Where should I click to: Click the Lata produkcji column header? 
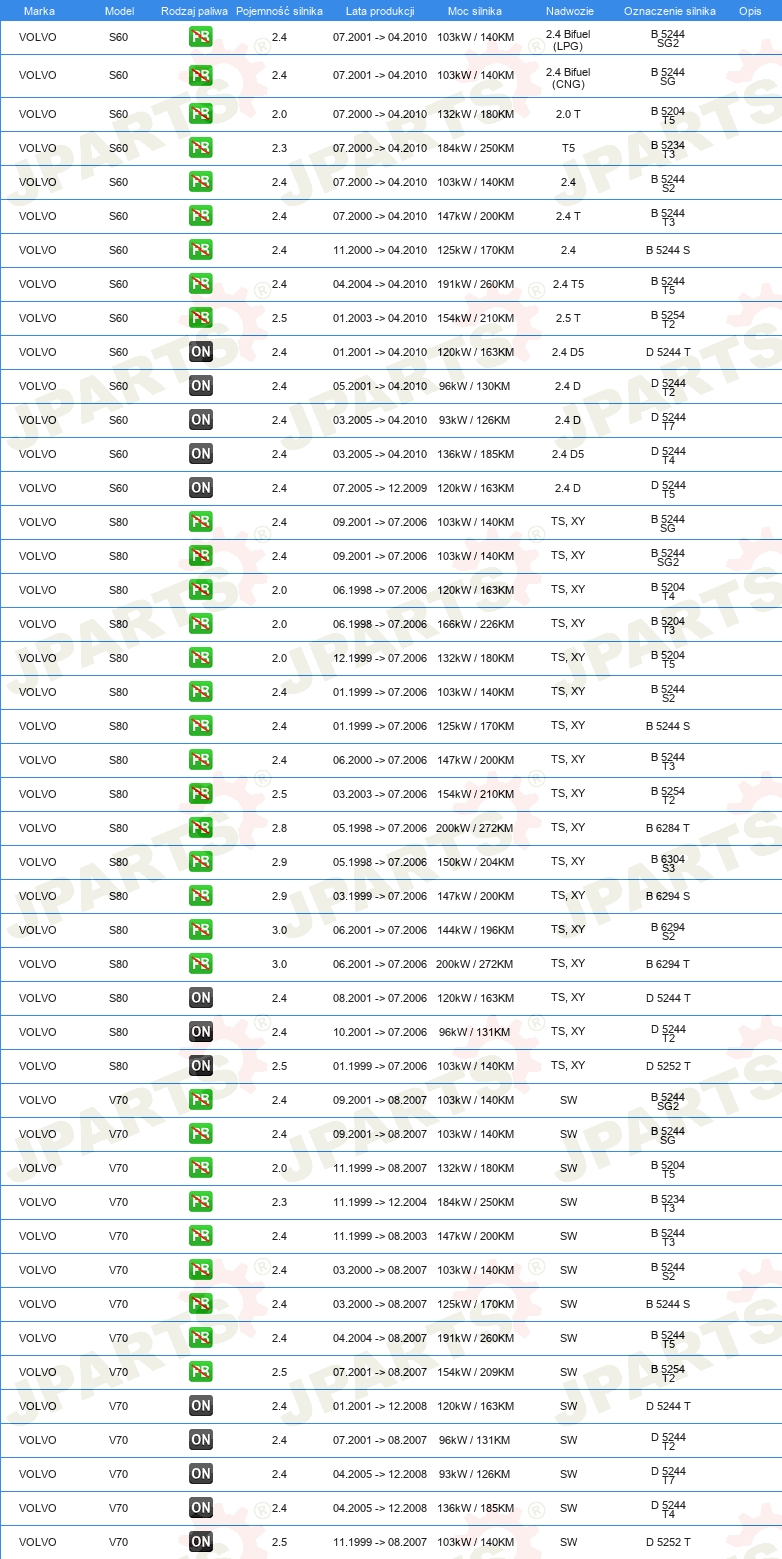pyautogui.click(x=380, y=10)
